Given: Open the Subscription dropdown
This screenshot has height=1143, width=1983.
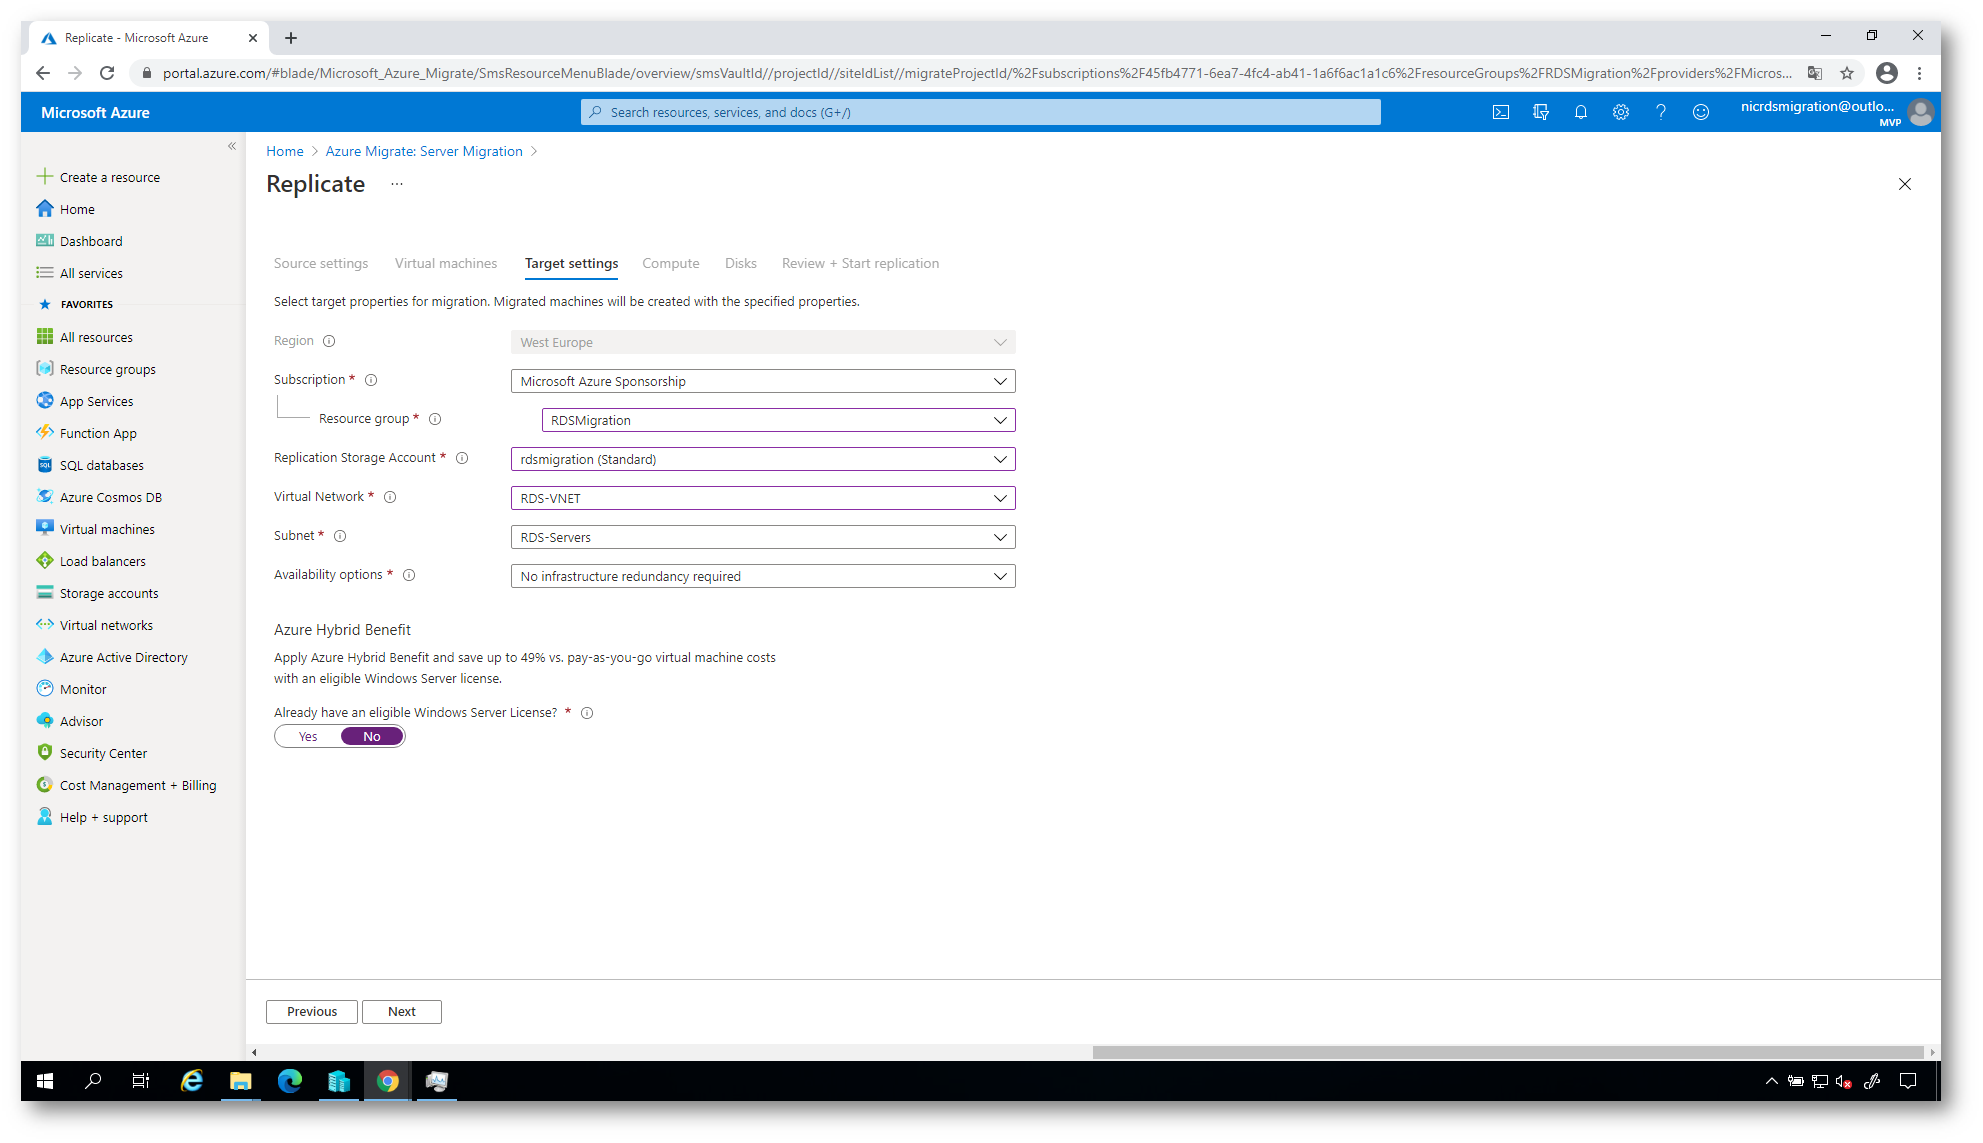Looking at the screenshot, I should [x=763, y=381].
